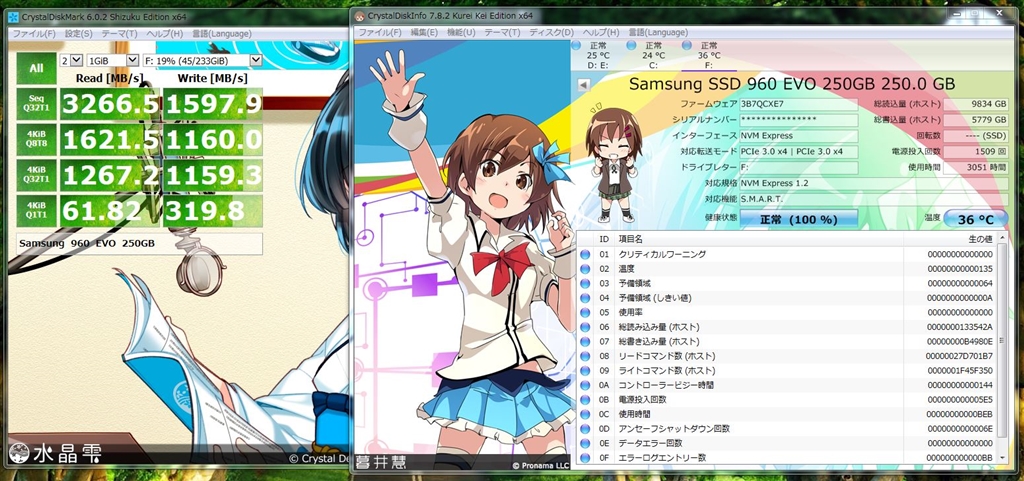Click the comment field Samsung 960 EVO 250GB
The image size is (1024, 481).
tap(140, 243)
